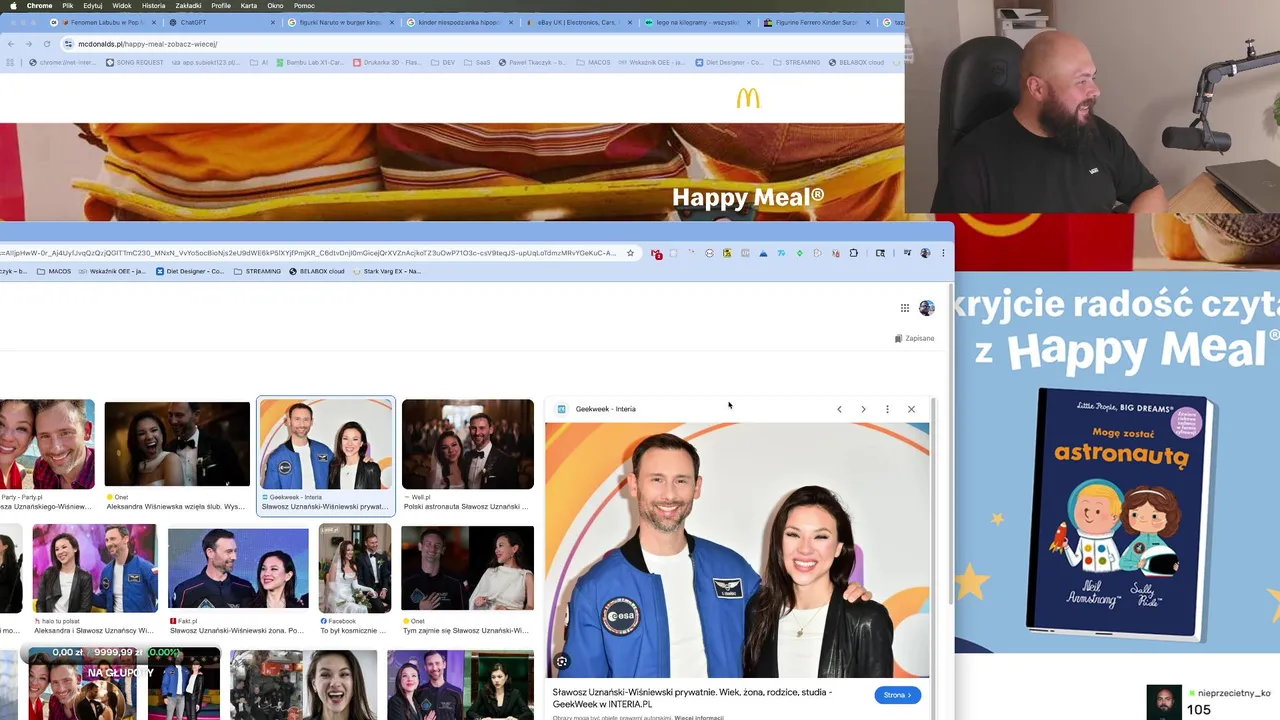Open the SaaS bookmarks folder
Viewport: 1280px width, 720px height.
[x=477, y=62]
